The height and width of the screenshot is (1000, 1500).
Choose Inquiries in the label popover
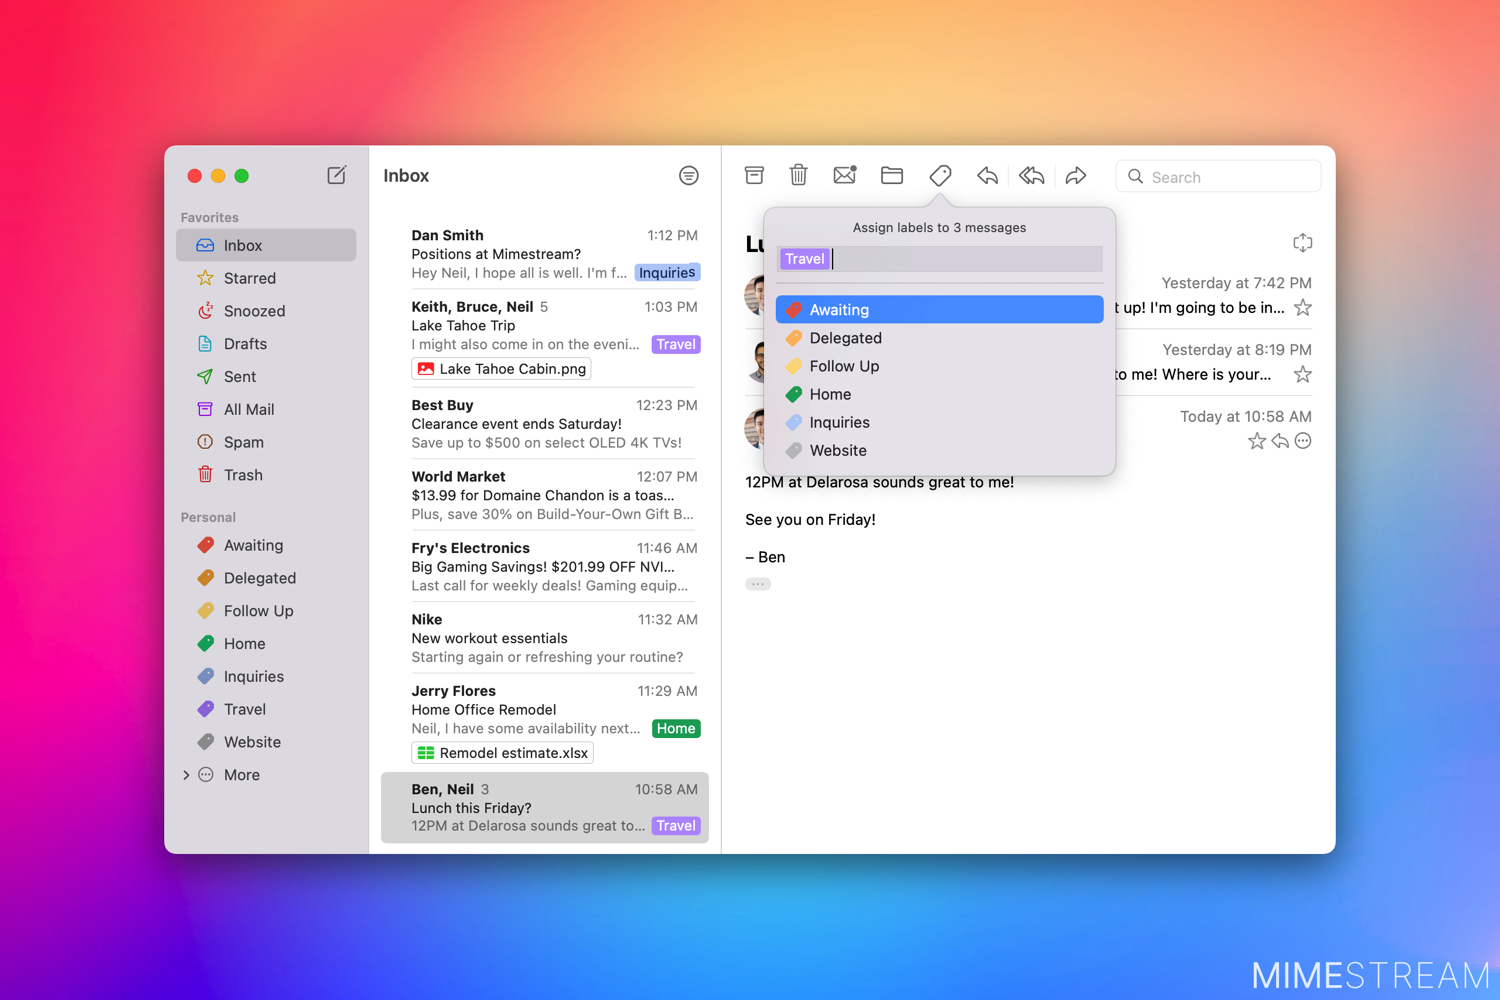pyautogui.click(x=940, y=422)
